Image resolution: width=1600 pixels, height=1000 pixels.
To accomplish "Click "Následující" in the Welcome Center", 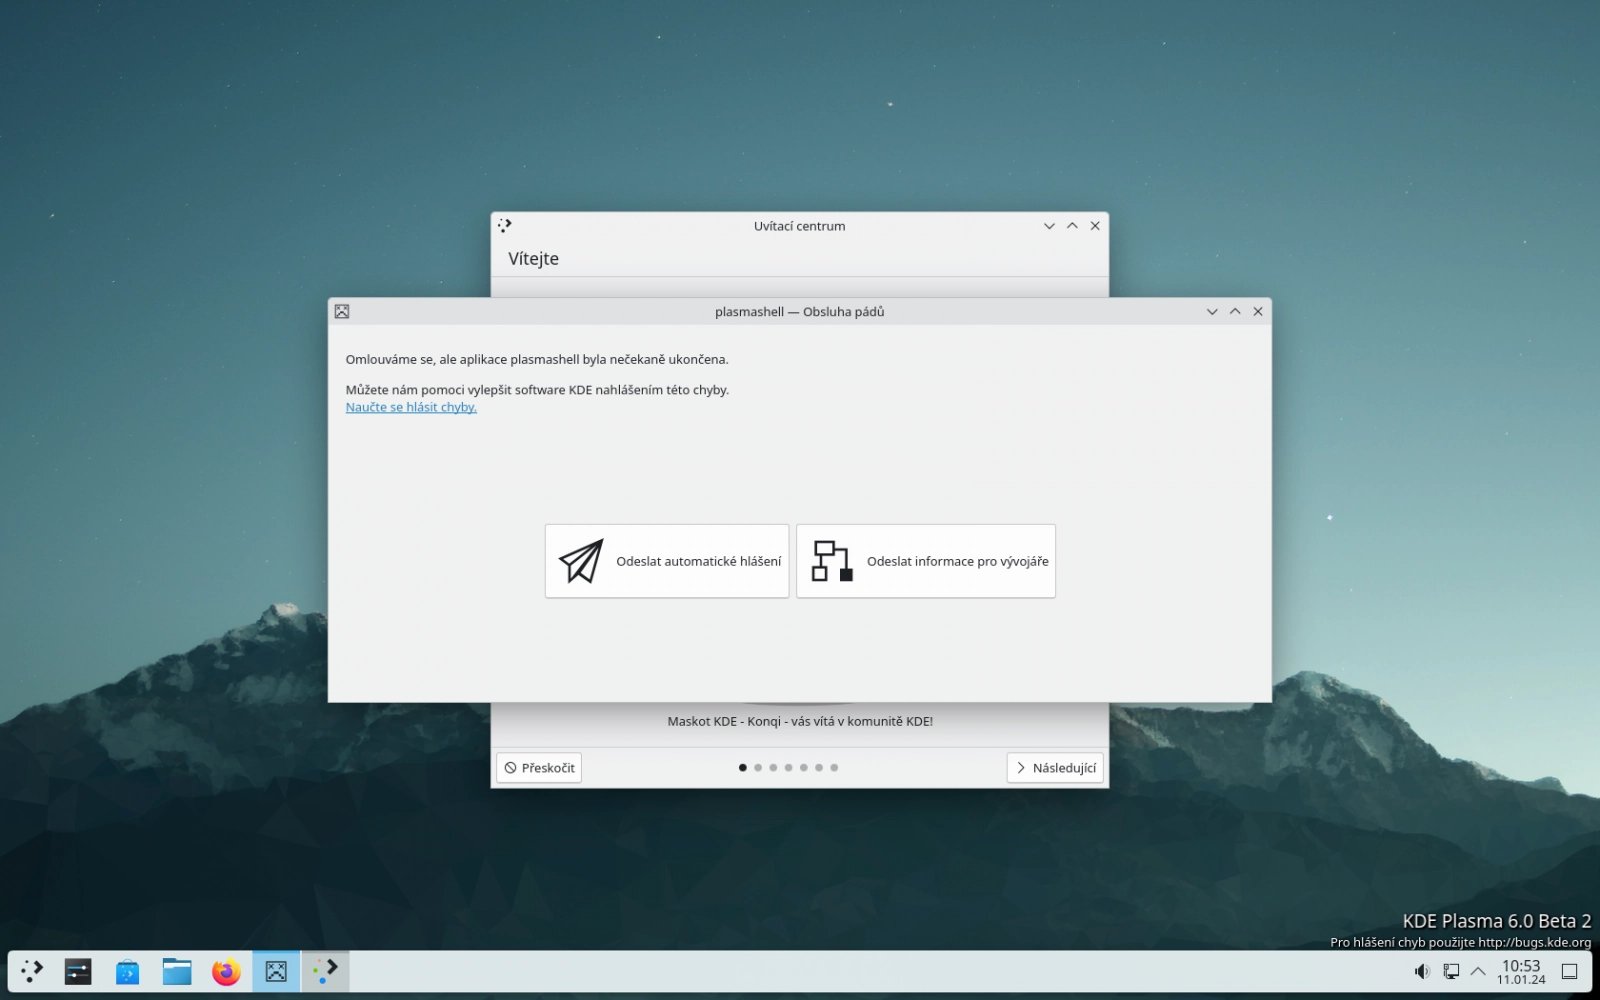I will 1055,768.
